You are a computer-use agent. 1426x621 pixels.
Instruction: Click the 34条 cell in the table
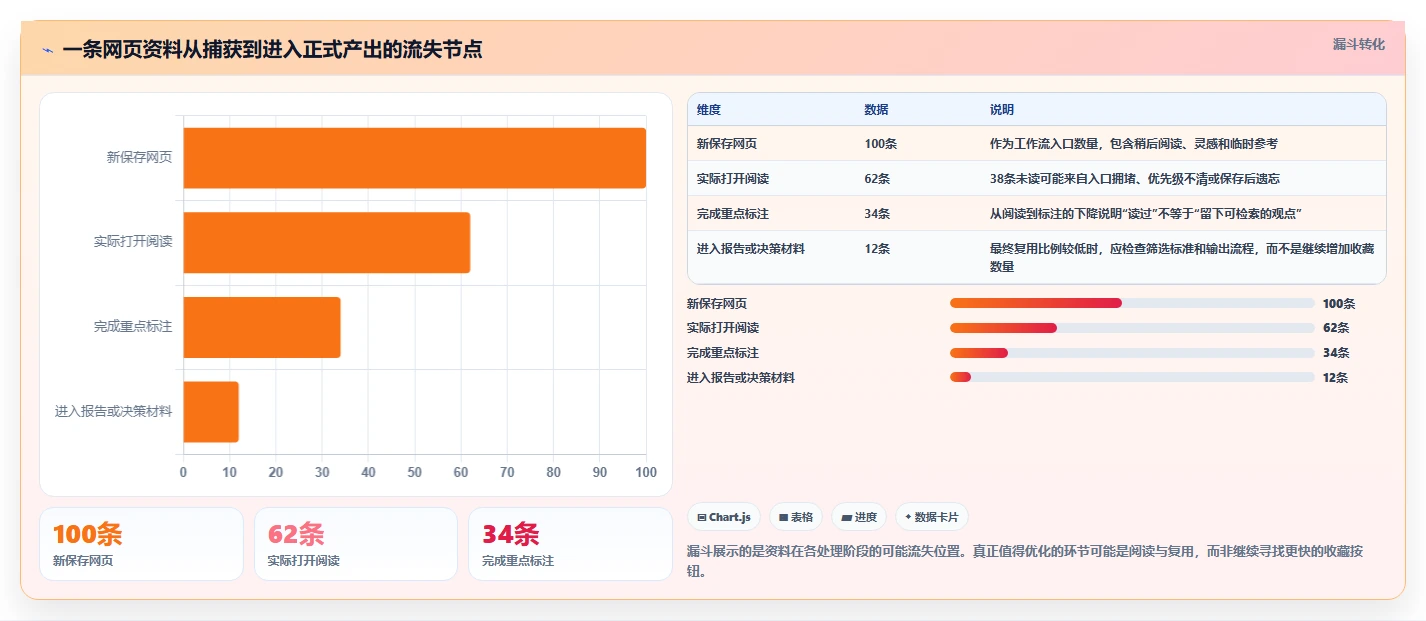pyautogui.click(x=877, y=214)
